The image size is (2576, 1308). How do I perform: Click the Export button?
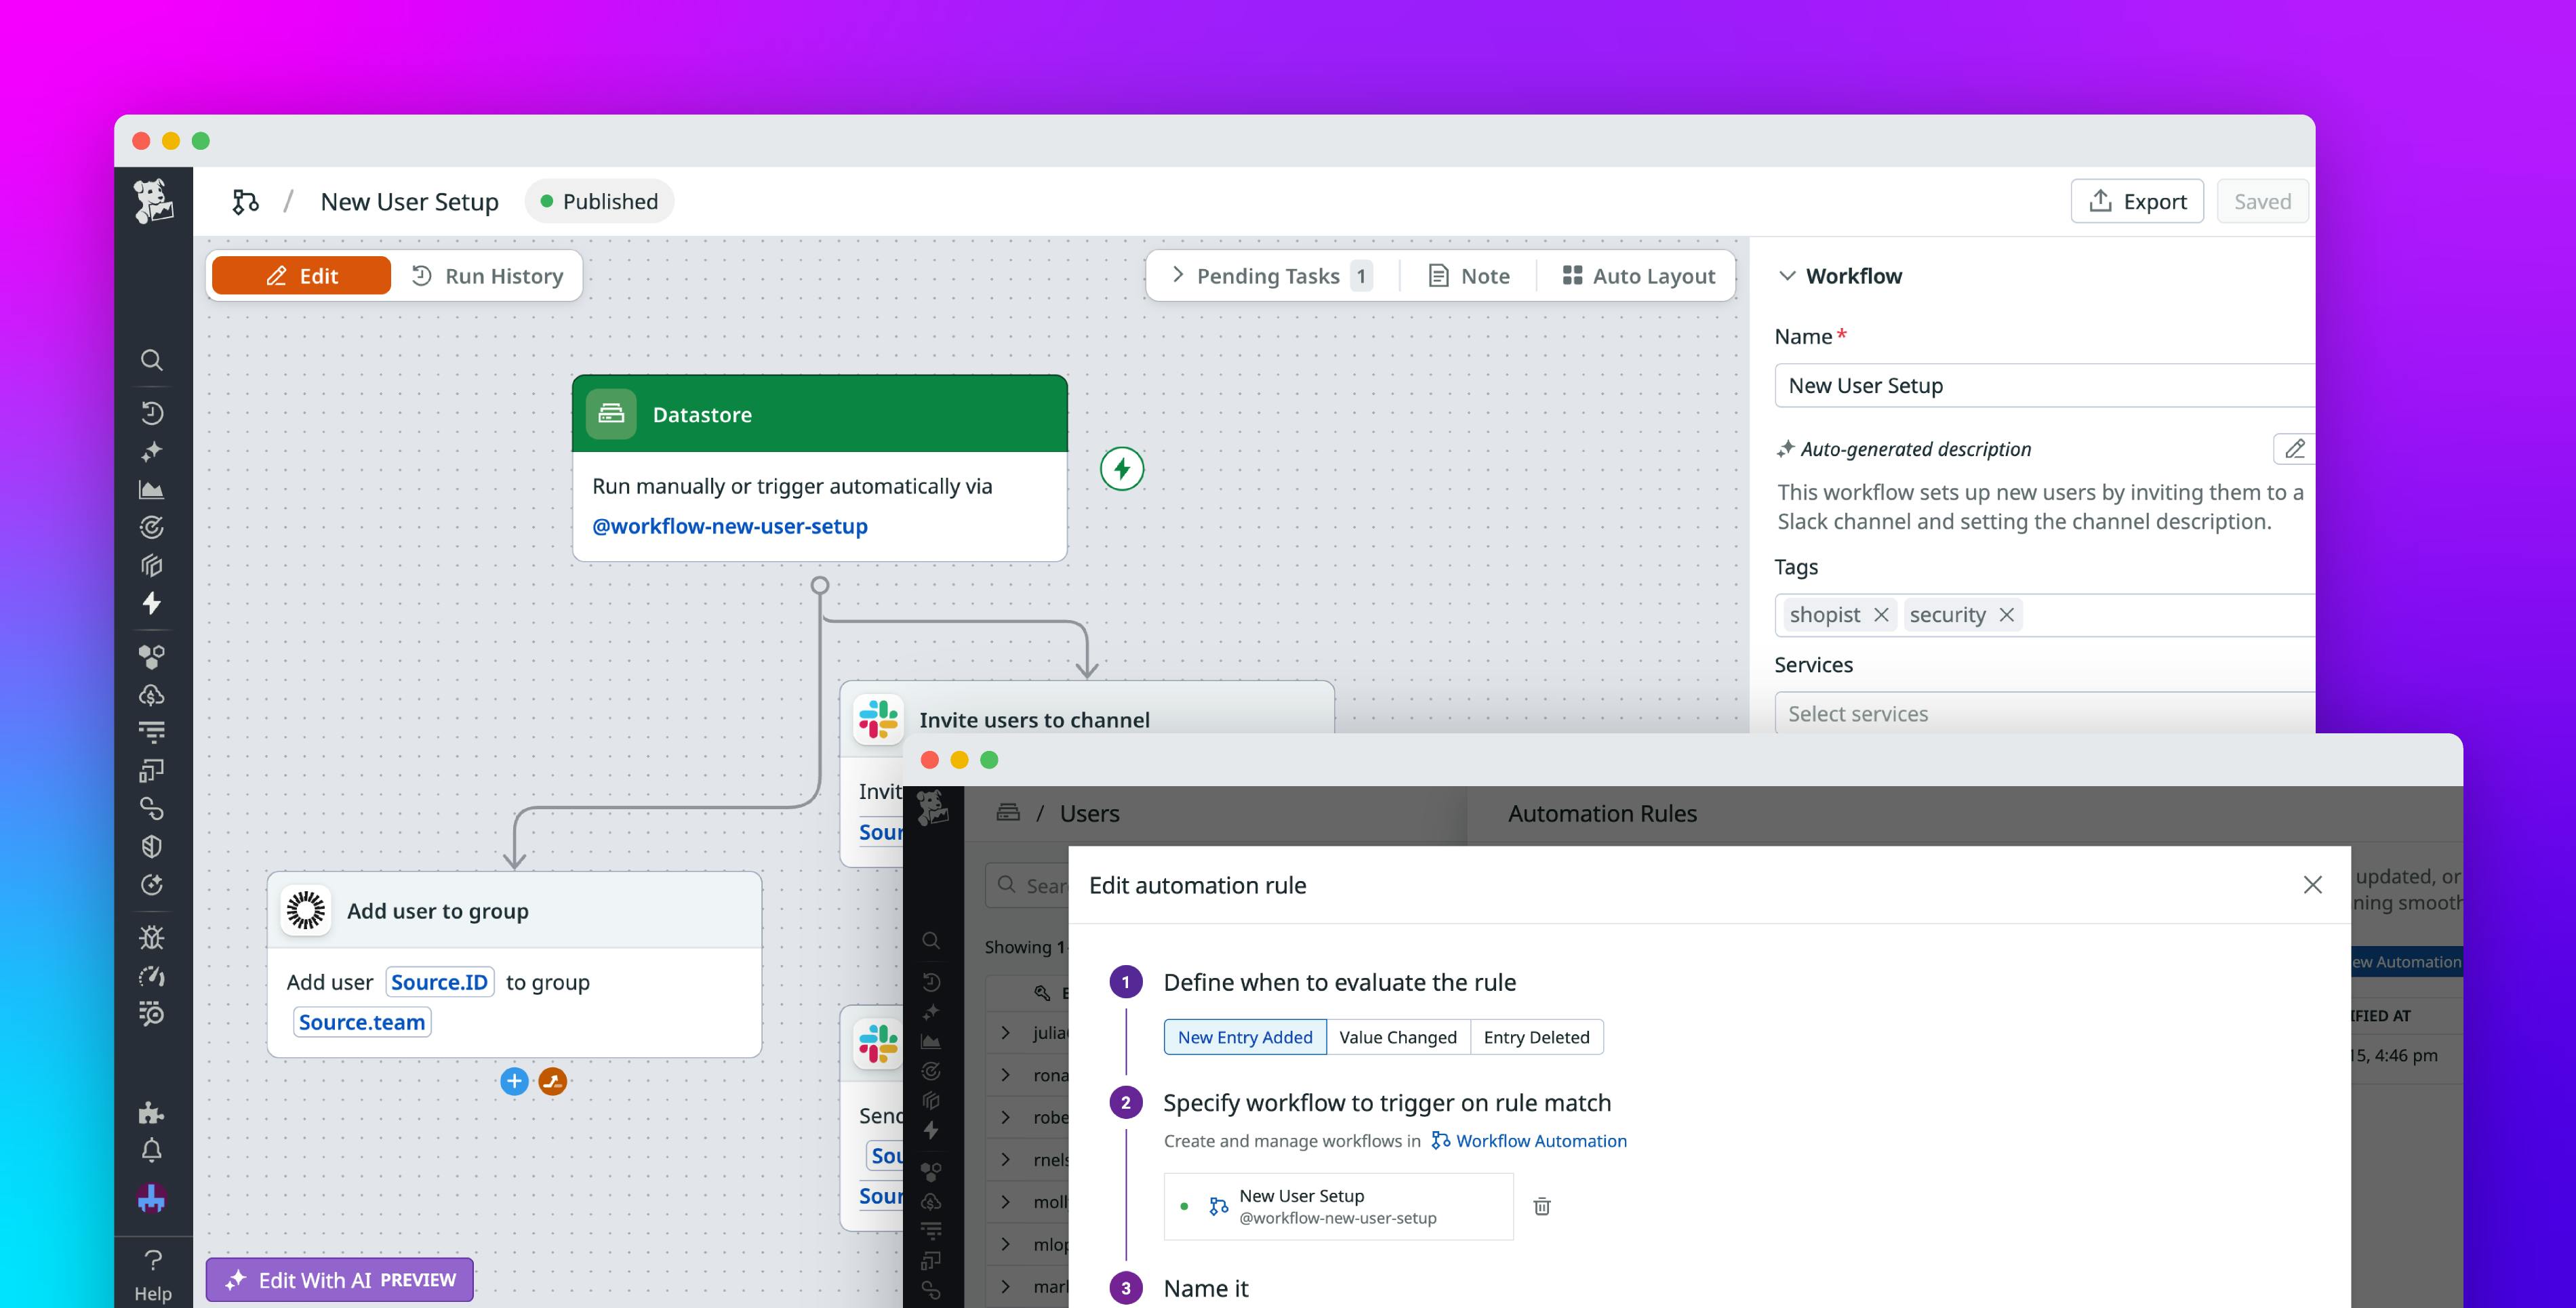pyautogui.click(x=2137, y=200)
